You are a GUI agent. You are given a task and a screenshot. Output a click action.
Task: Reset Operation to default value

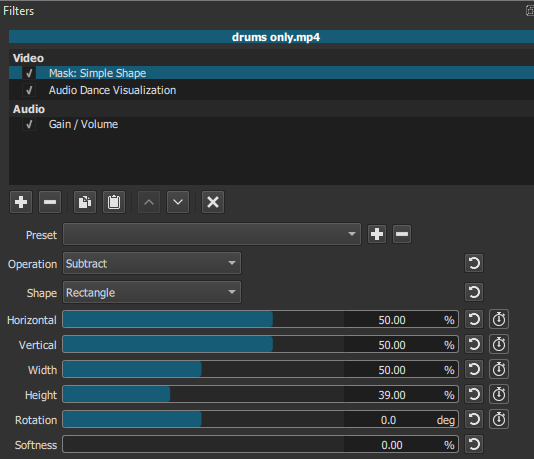click(474, 263)
